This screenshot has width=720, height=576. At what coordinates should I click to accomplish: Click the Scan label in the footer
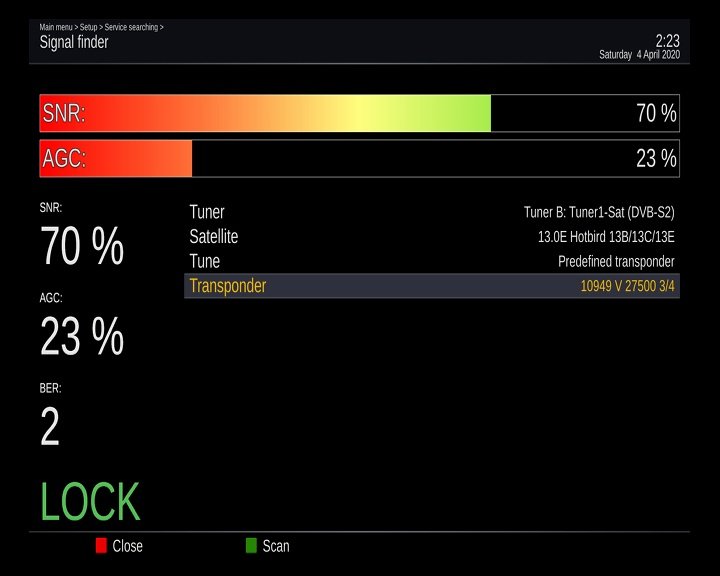276,546
